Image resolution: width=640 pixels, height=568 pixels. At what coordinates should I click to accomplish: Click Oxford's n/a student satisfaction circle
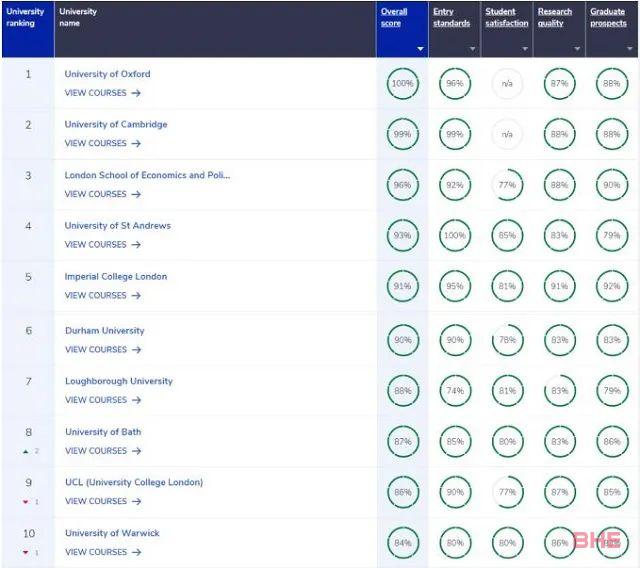507,84
